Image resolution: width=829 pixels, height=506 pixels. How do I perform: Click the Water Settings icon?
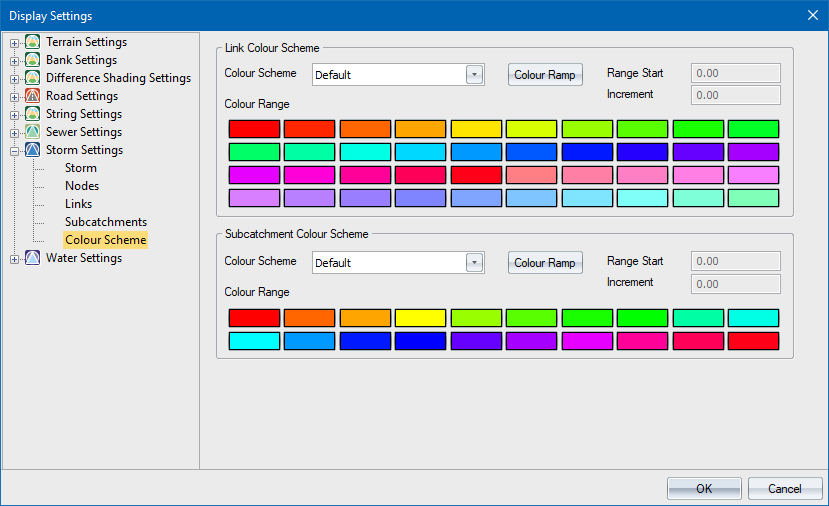(x=33, y=258)
